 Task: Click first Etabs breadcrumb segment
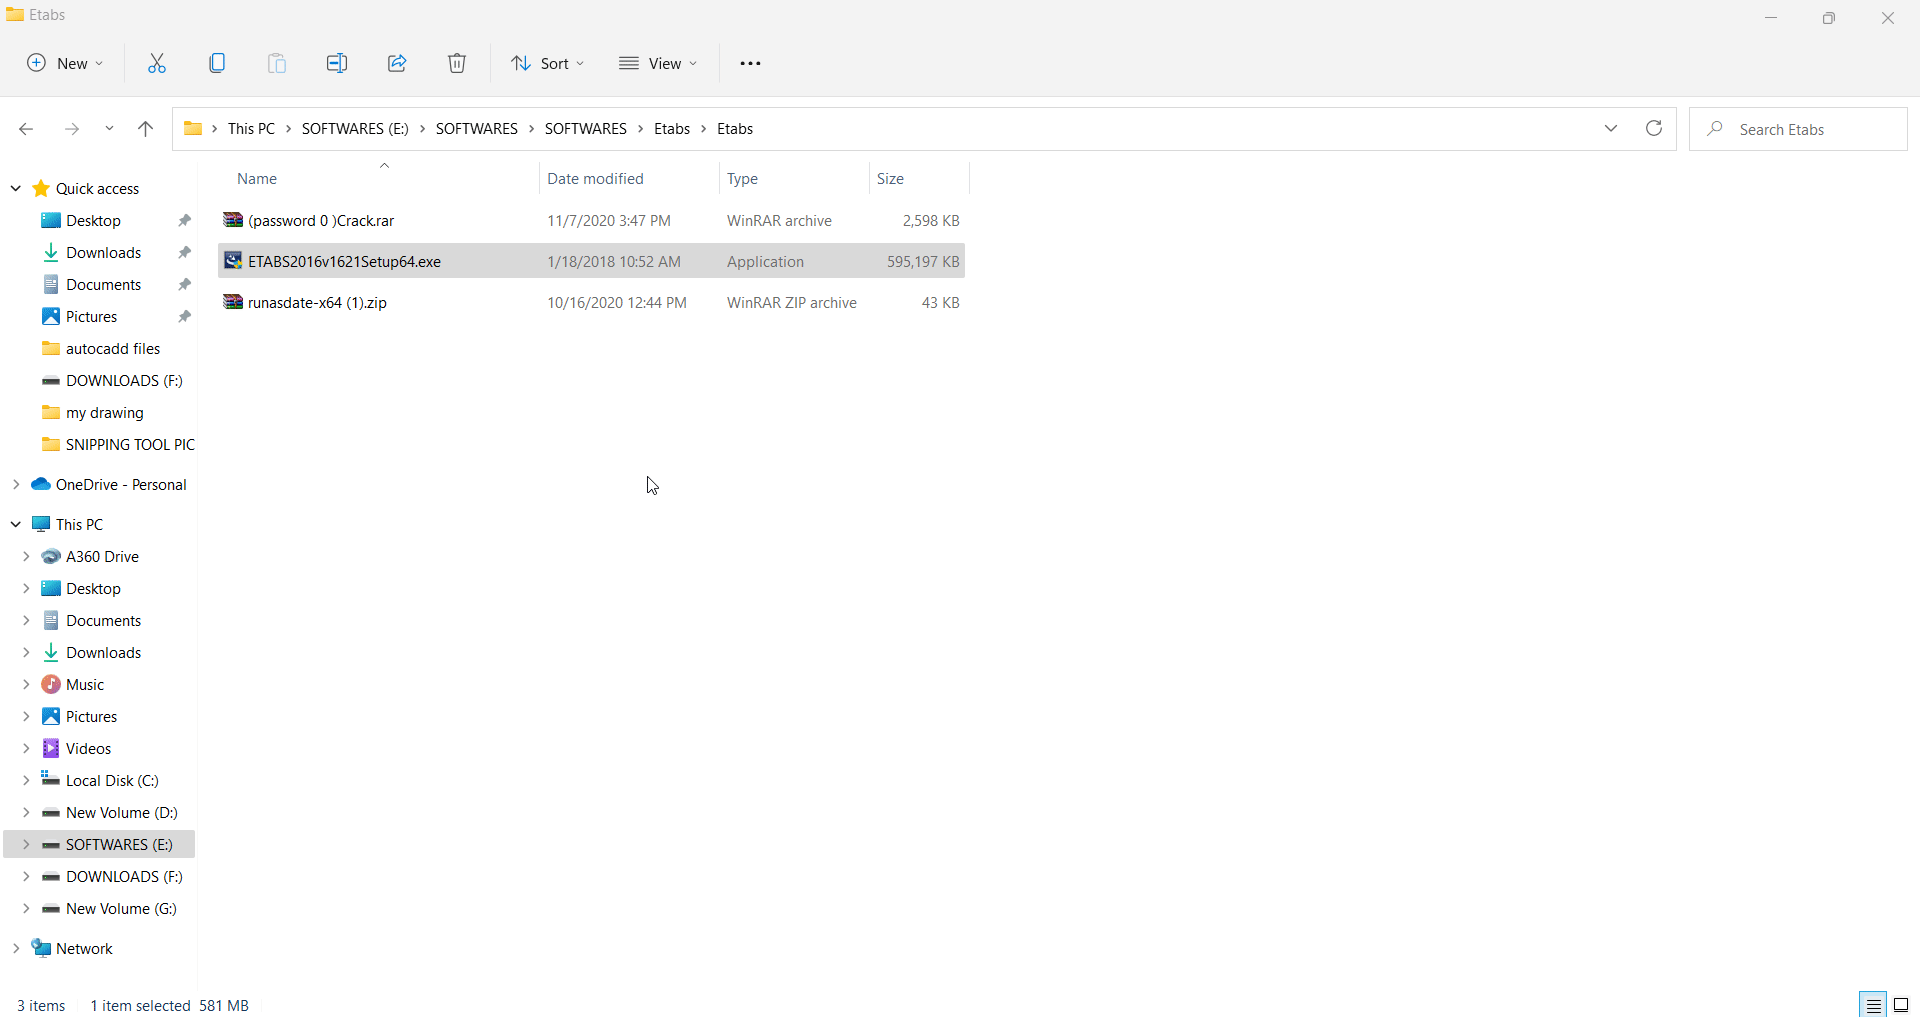click(672, 128)
